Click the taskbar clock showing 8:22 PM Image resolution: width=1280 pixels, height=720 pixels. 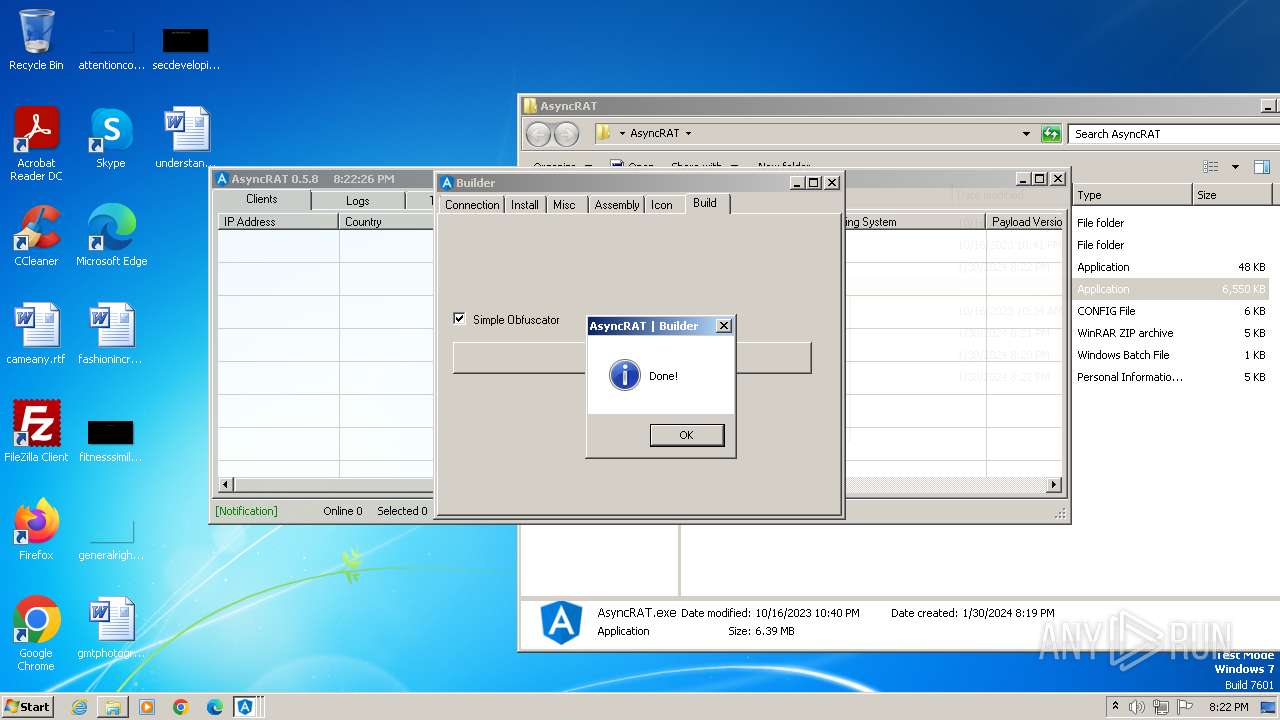1228,707
